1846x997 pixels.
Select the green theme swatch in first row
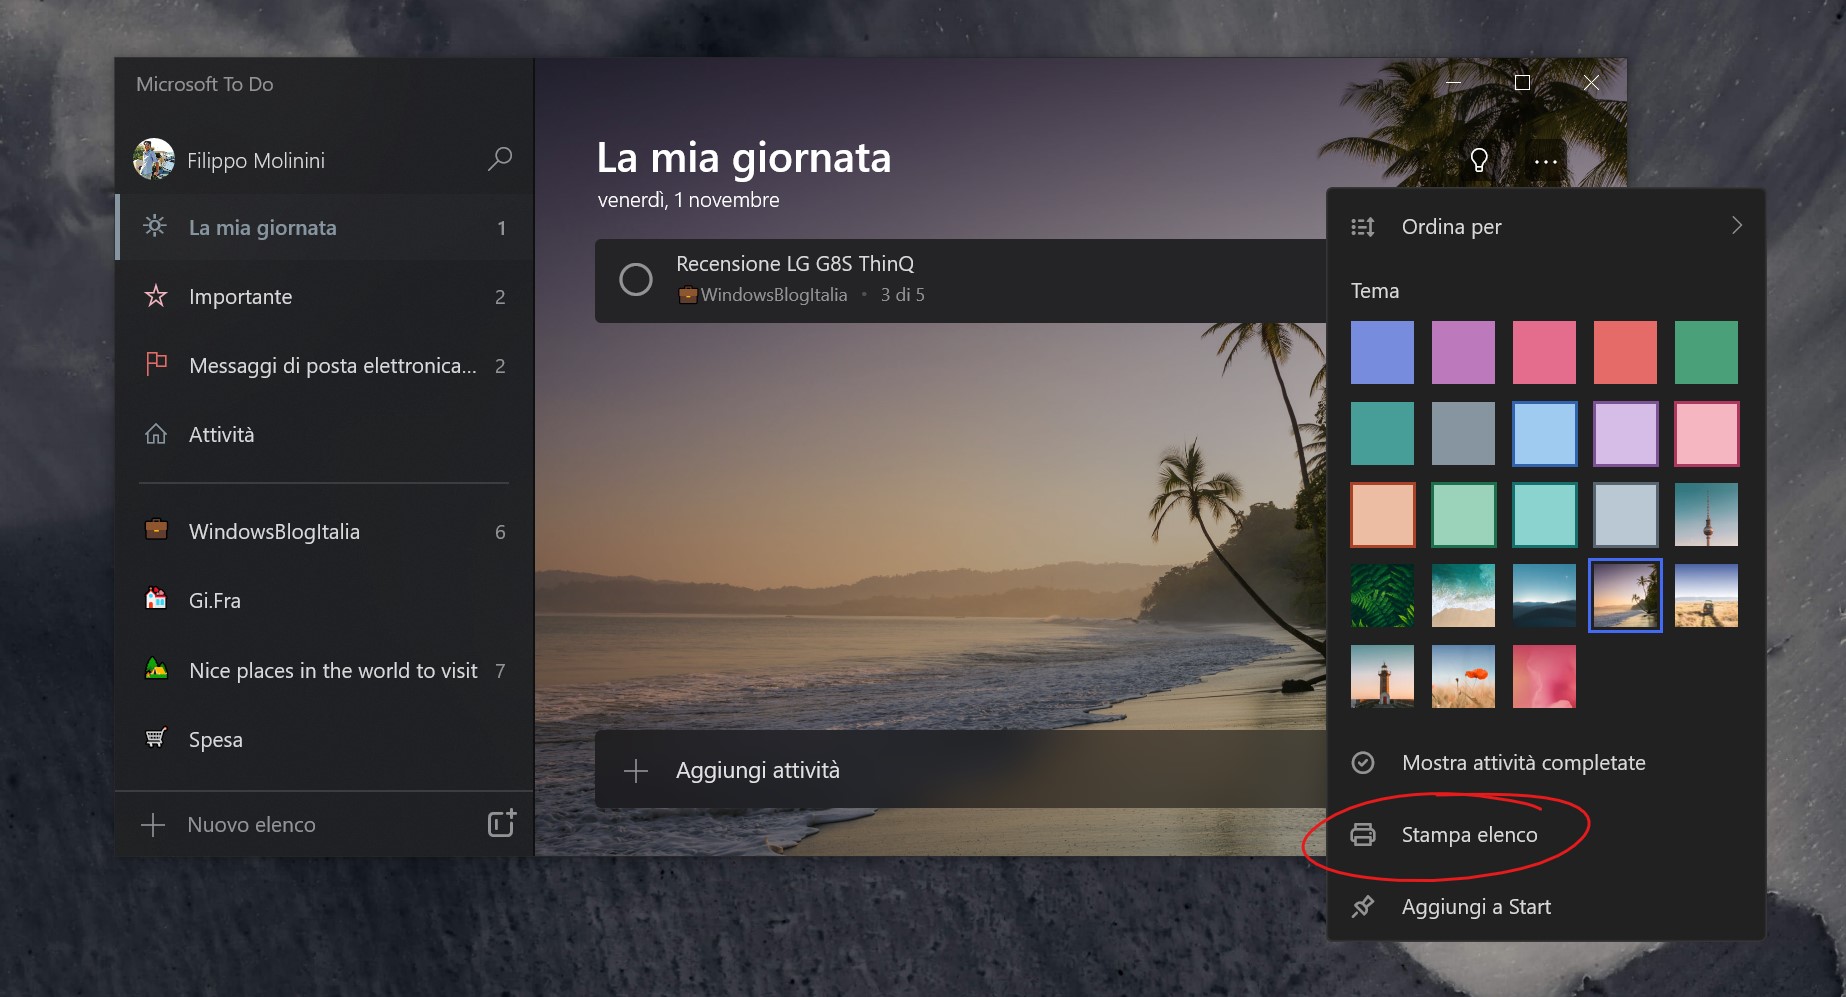point(1706,352)
